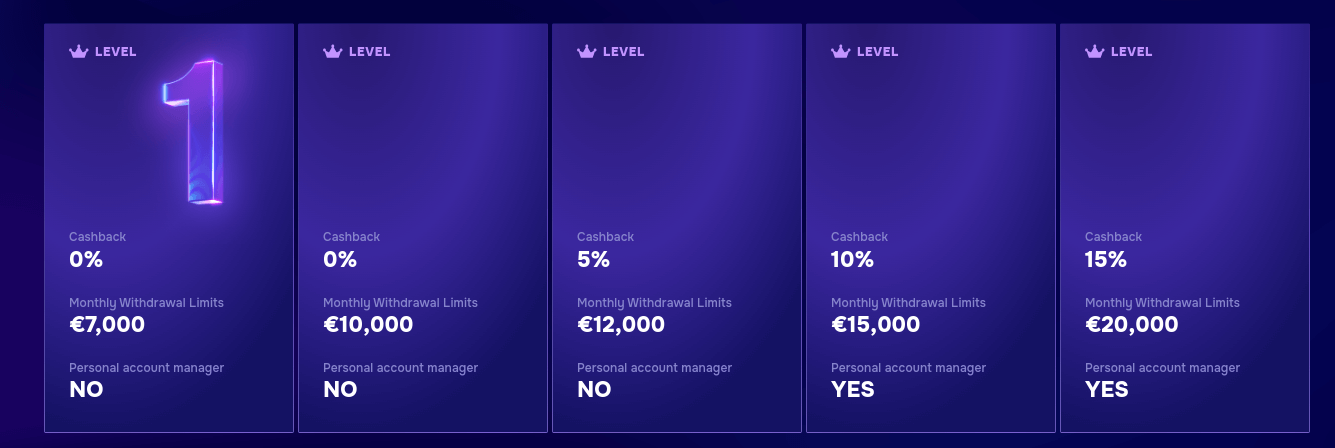Click the €7,000 monthly withdrawal limit

(107, 324)
